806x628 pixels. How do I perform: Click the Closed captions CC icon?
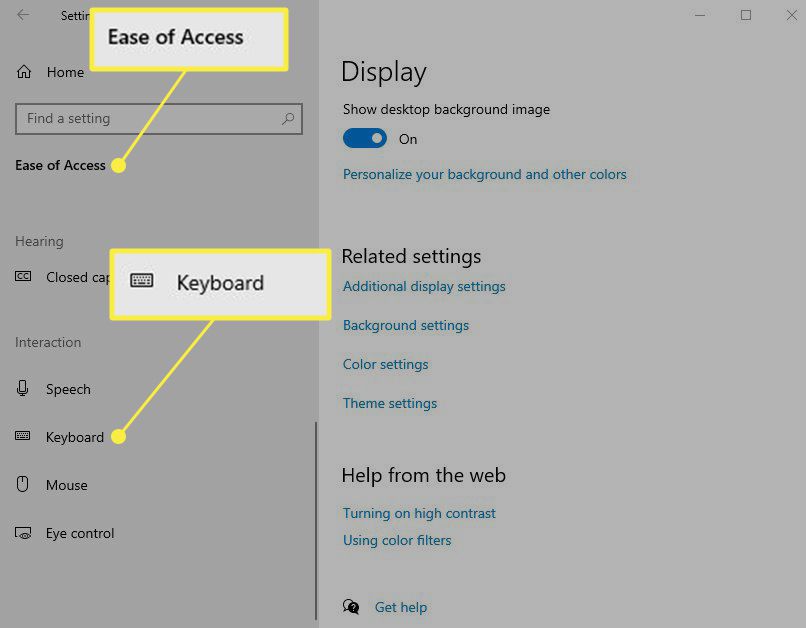pyautogui.click(x=24, y=277)
